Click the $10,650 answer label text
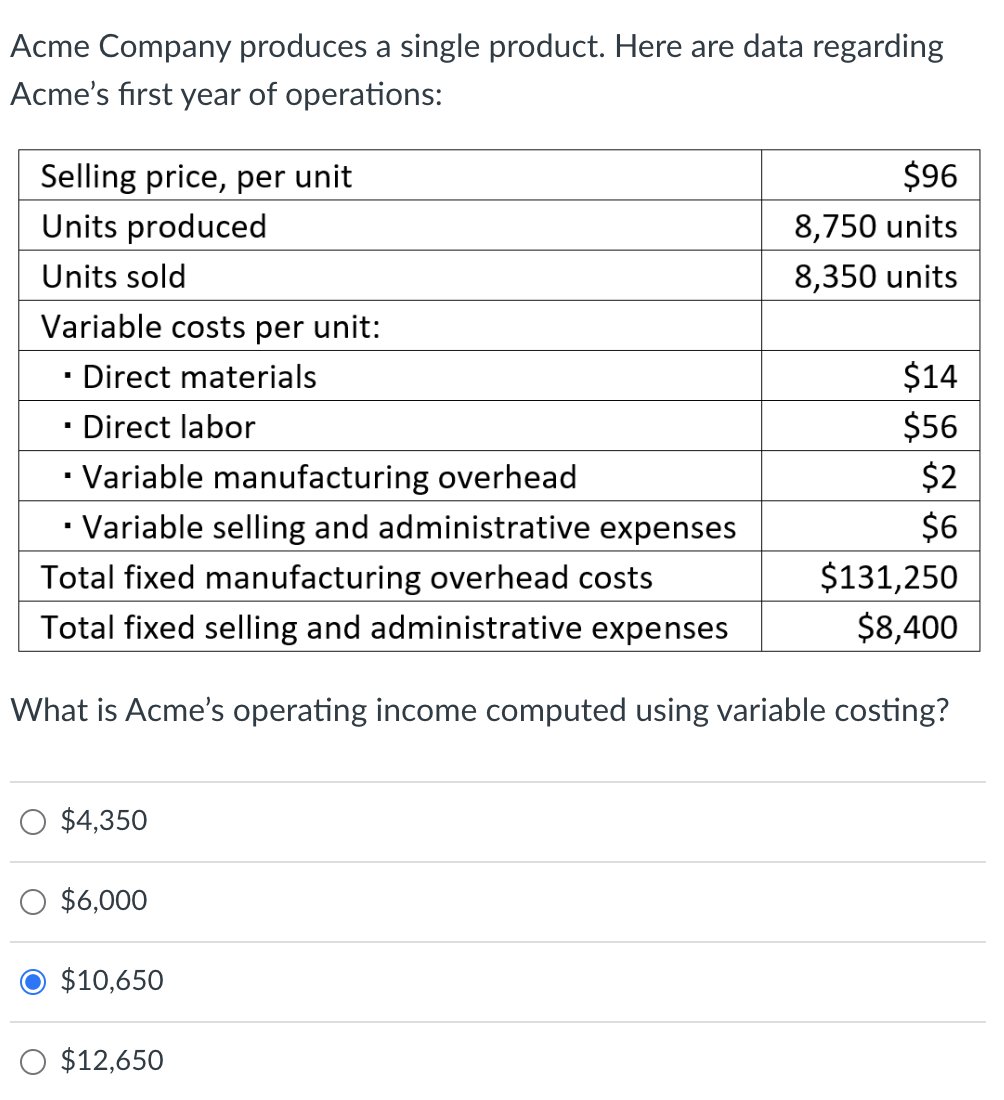Screen dimensions: 1004x1100 (110, 980)
